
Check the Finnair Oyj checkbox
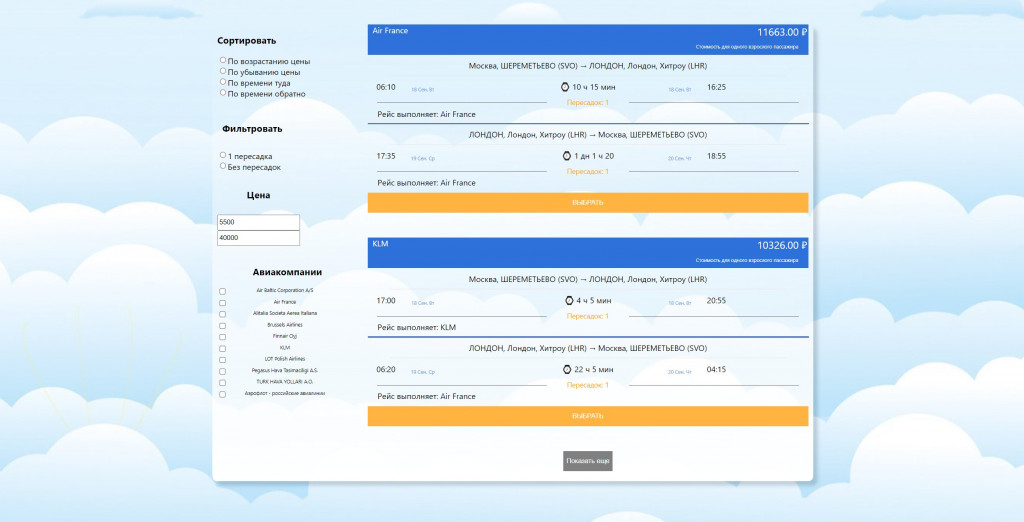(223, 337)
